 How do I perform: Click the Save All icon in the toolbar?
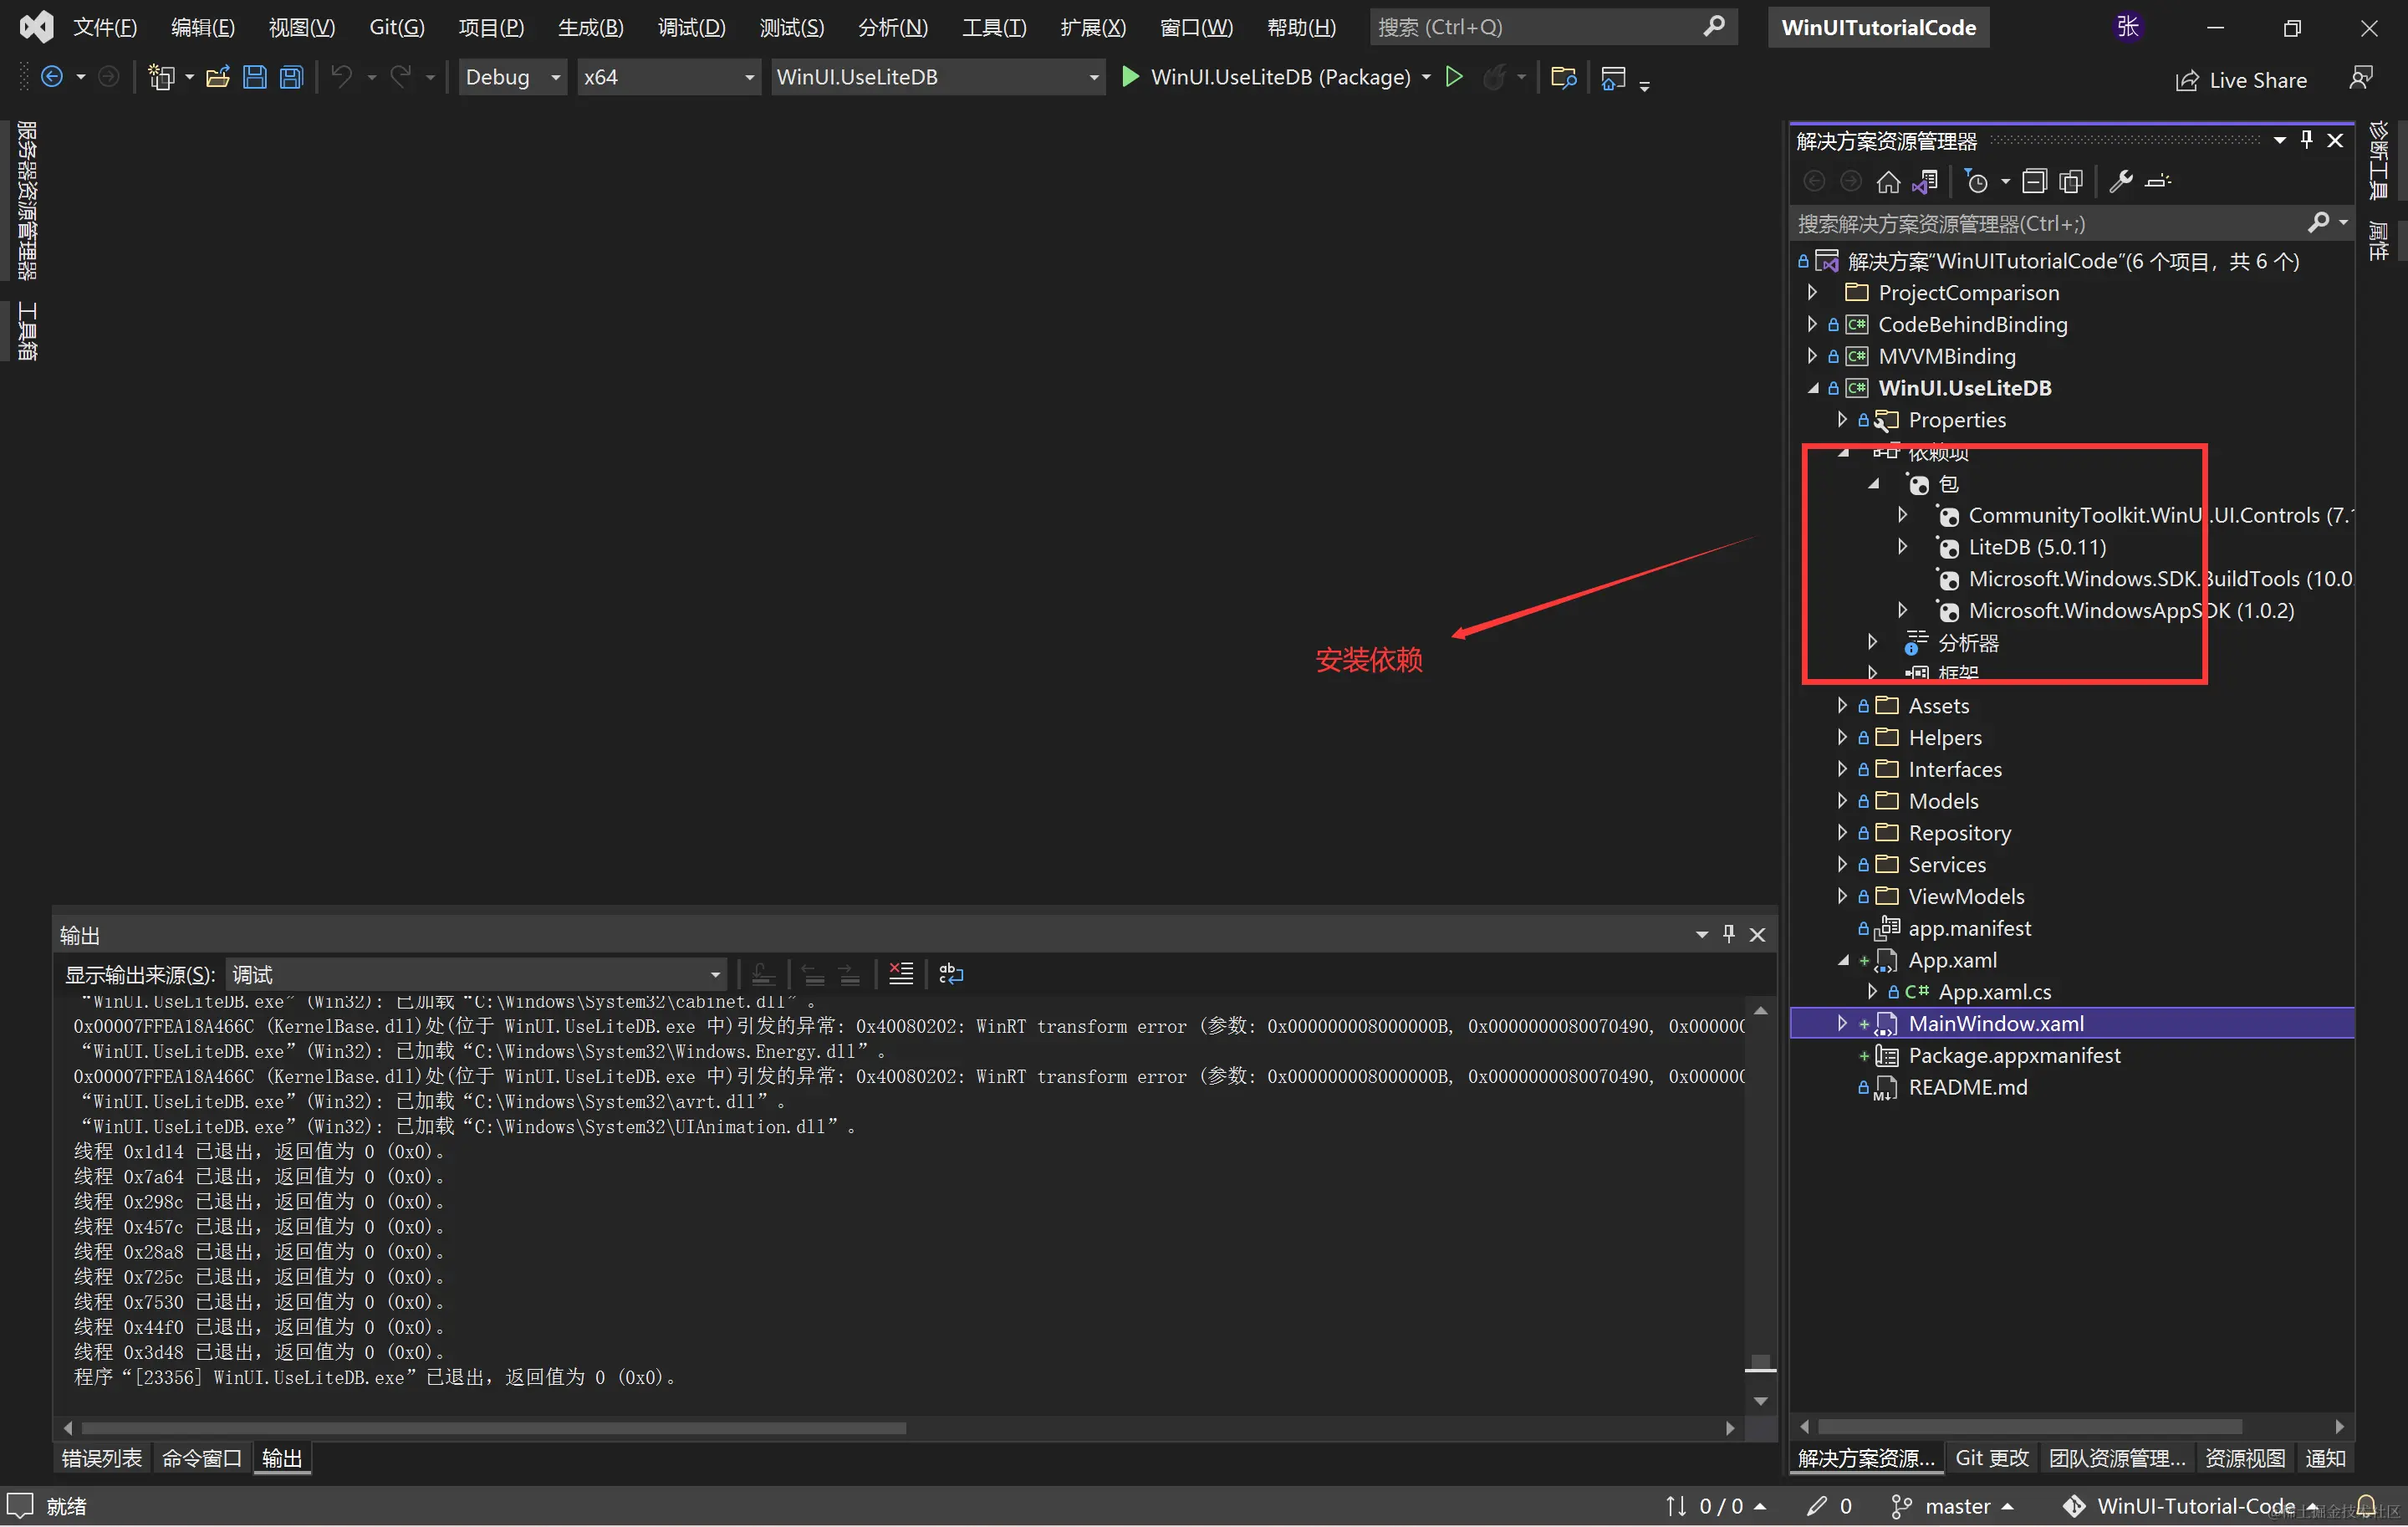(x=290, y=76)
